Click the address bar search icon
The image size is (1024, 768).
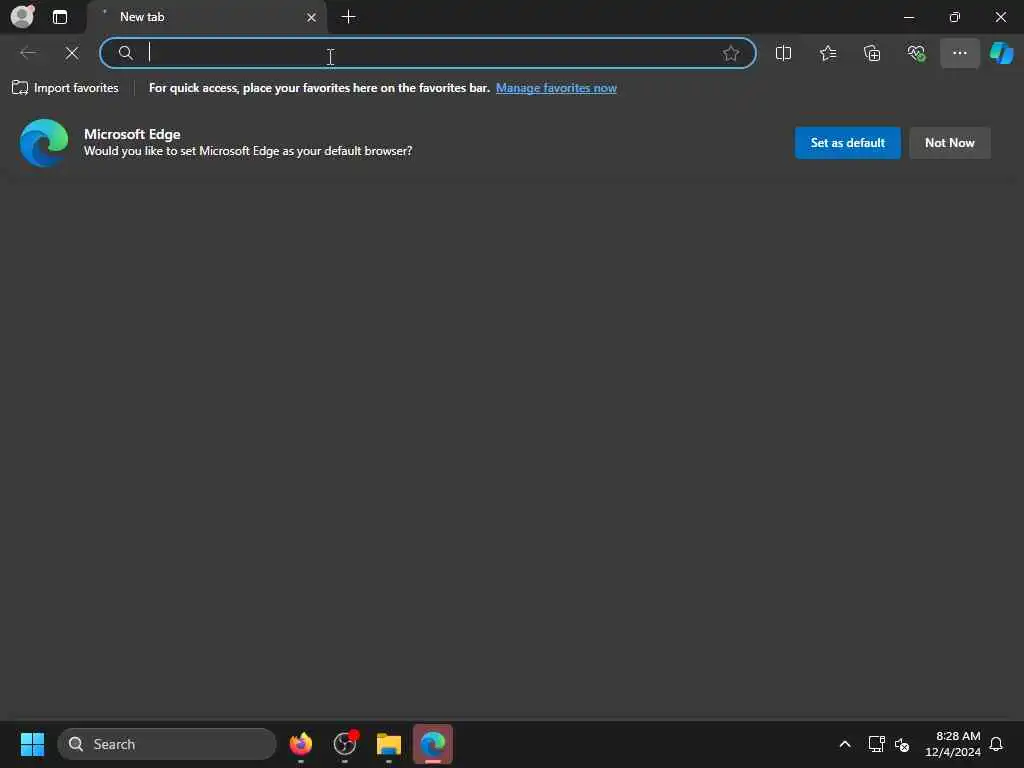click(125, 53)
